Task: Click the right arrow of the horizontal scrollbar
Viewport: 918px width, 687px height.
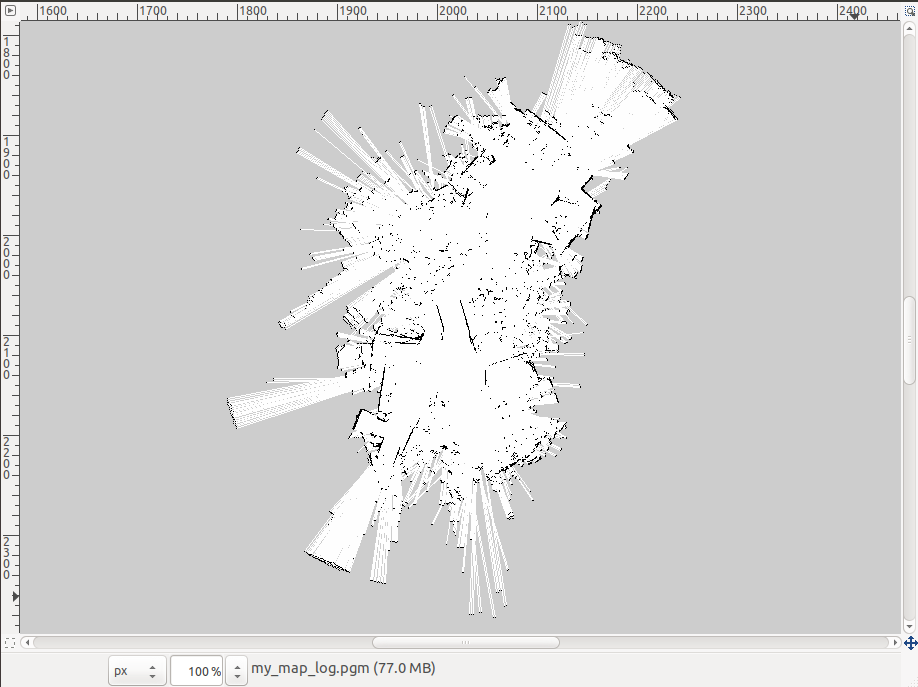Action: tap(895, 643)
